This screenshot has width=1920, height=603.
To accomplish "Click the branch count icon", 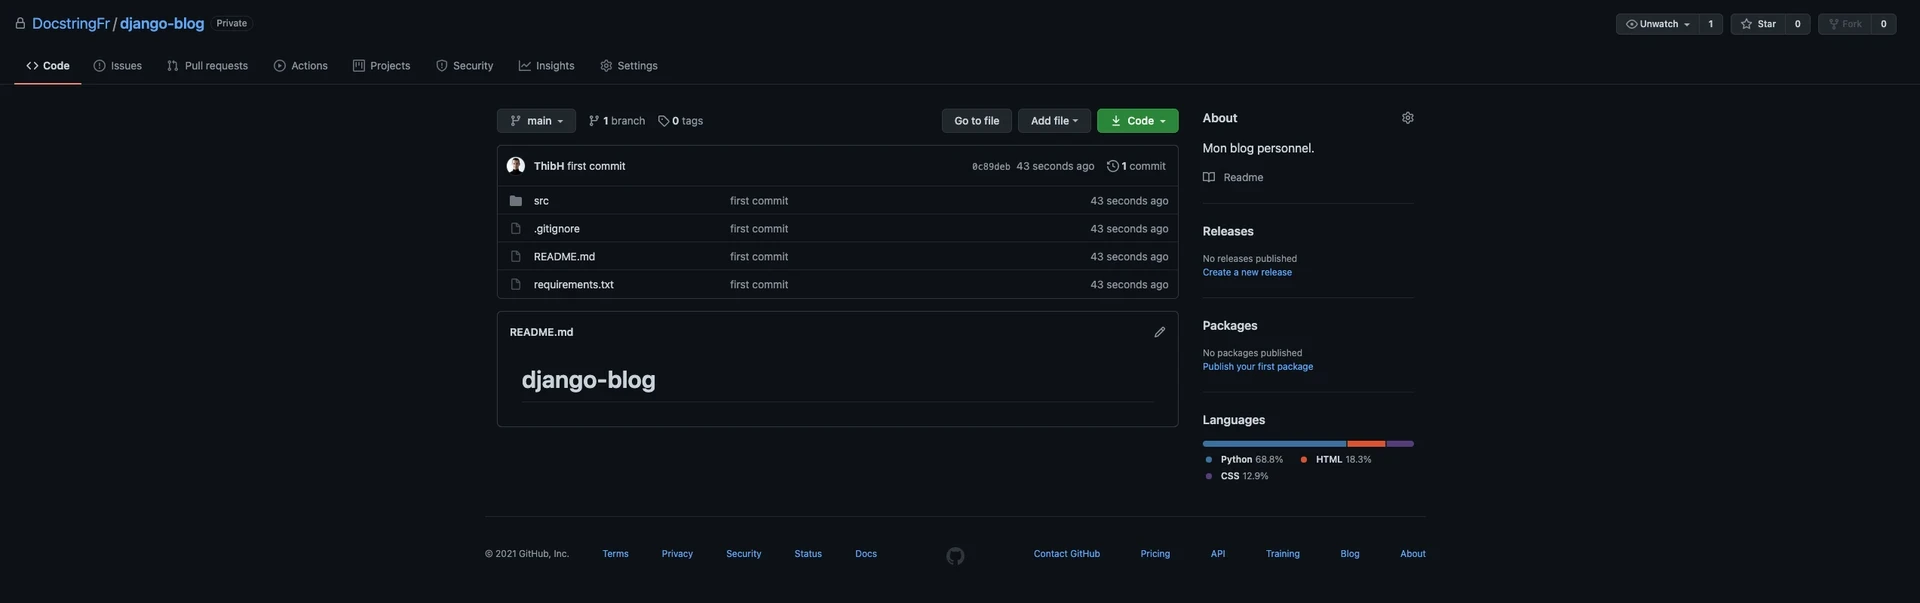I will coord(594,121).
